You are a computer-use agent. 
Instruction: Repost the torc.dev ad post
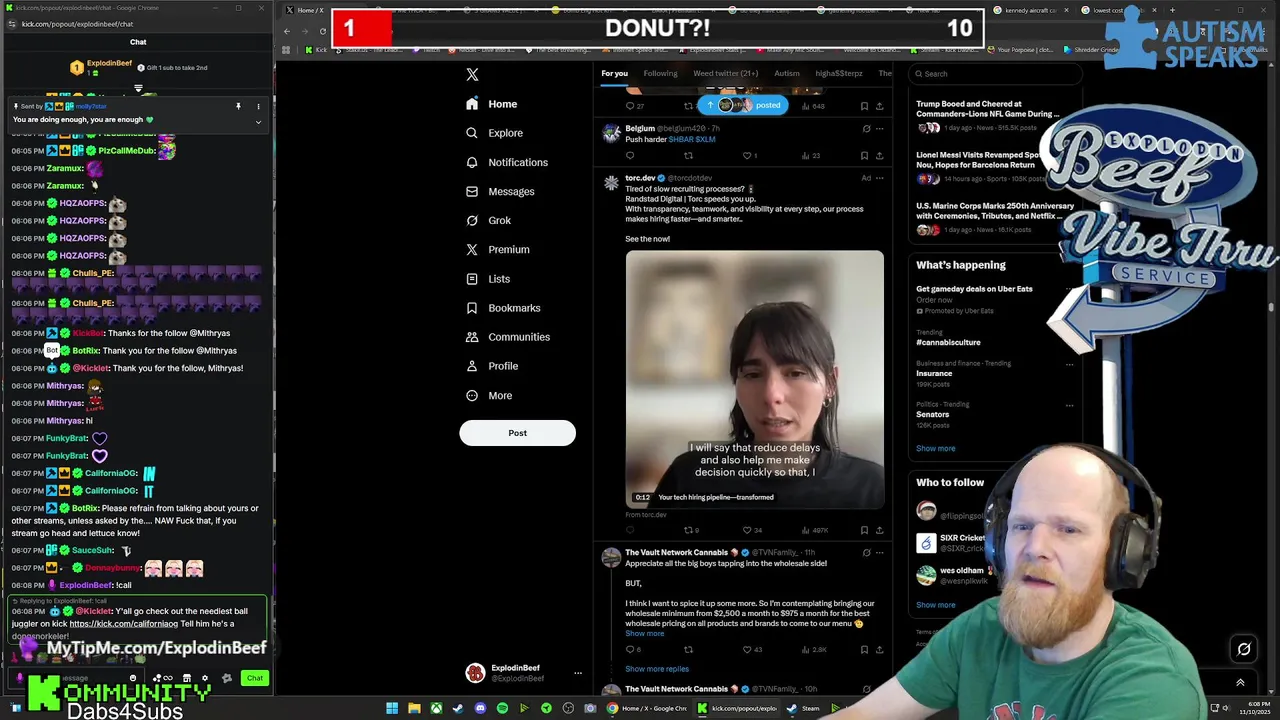(x=690, y=530)
